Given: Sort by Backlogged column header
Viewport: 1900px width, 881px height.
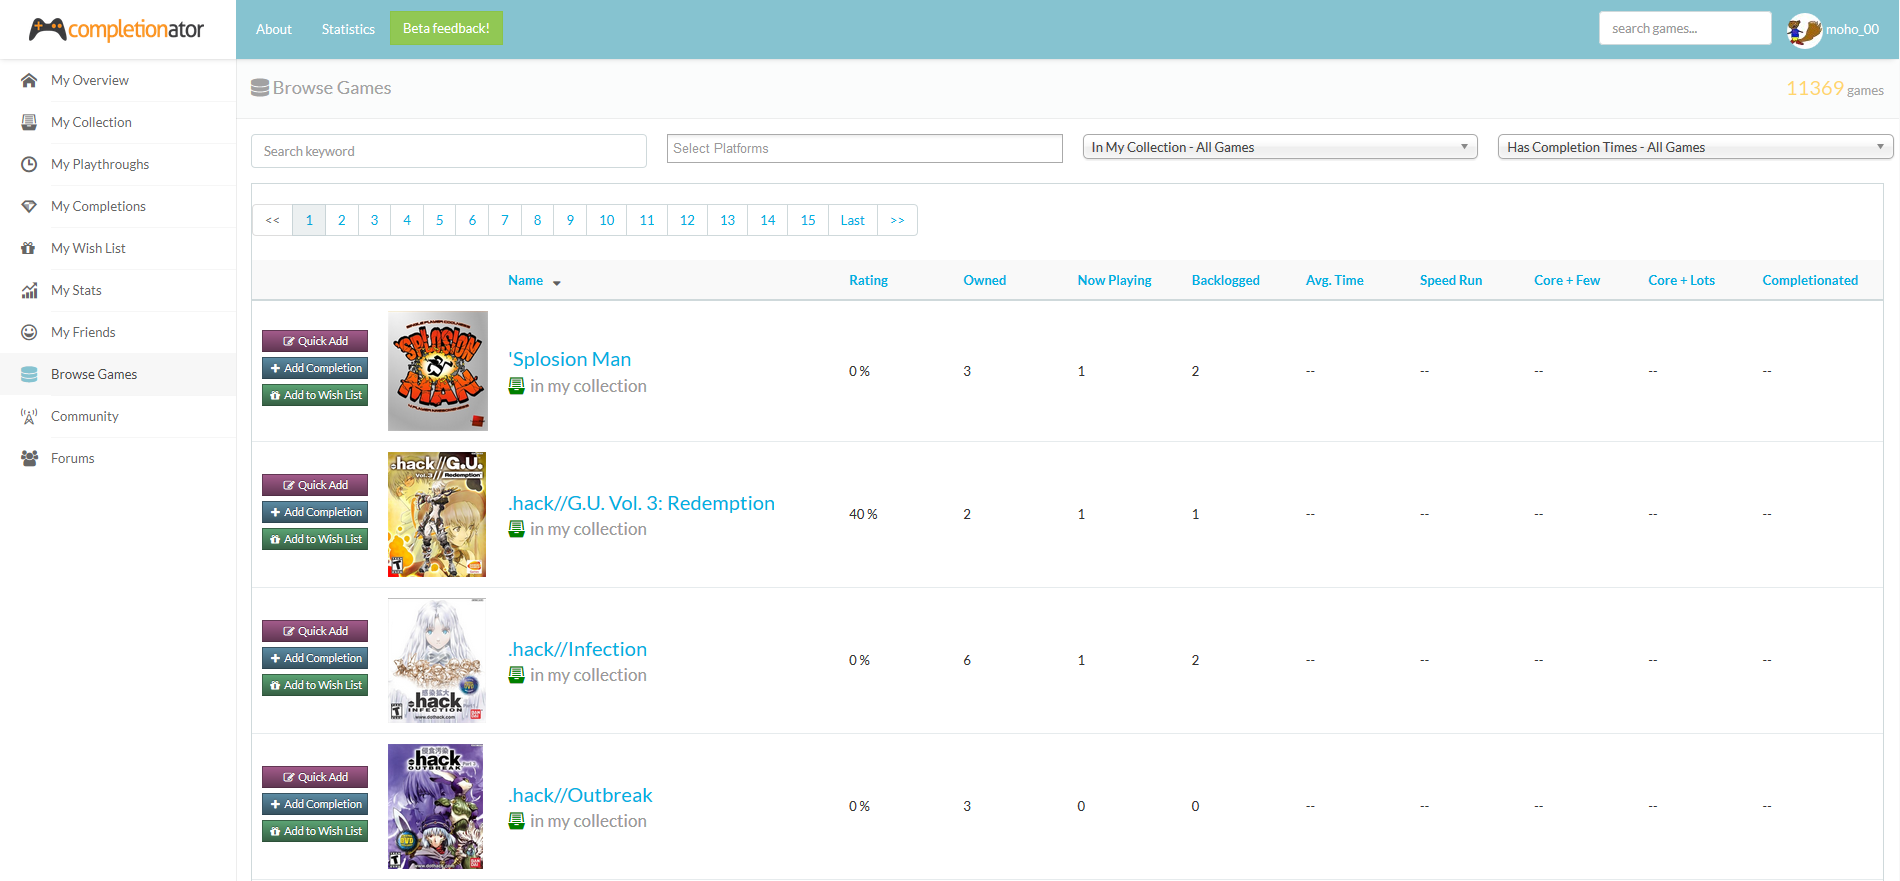Looking at the screenshot, I should point(1226,280).
